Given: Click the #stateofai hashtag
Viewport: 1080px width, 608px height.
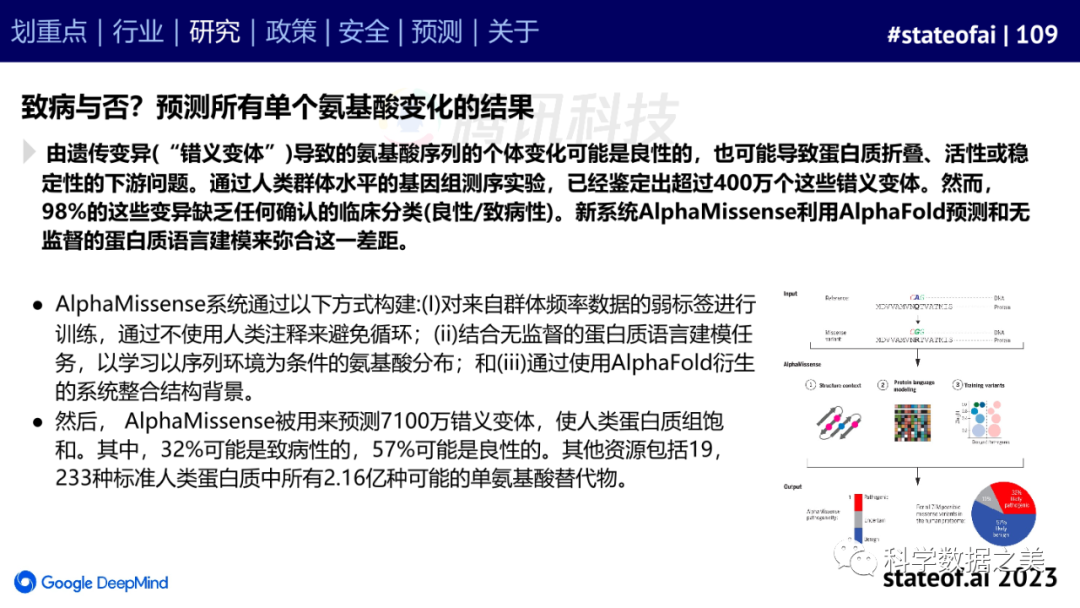Looking at the screenshot, I should (943, 35).
